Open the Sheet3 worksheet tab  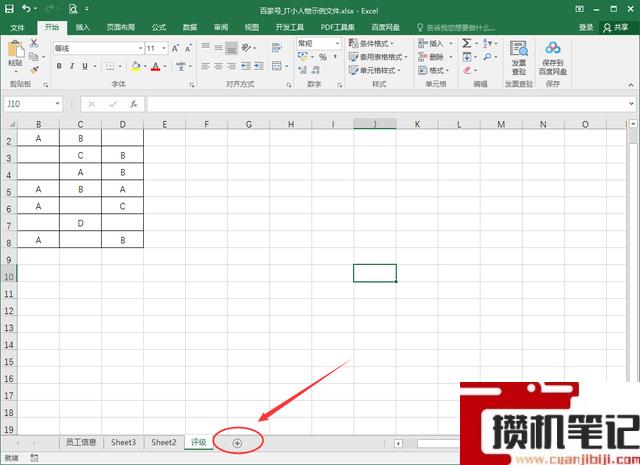coord(123,443)
